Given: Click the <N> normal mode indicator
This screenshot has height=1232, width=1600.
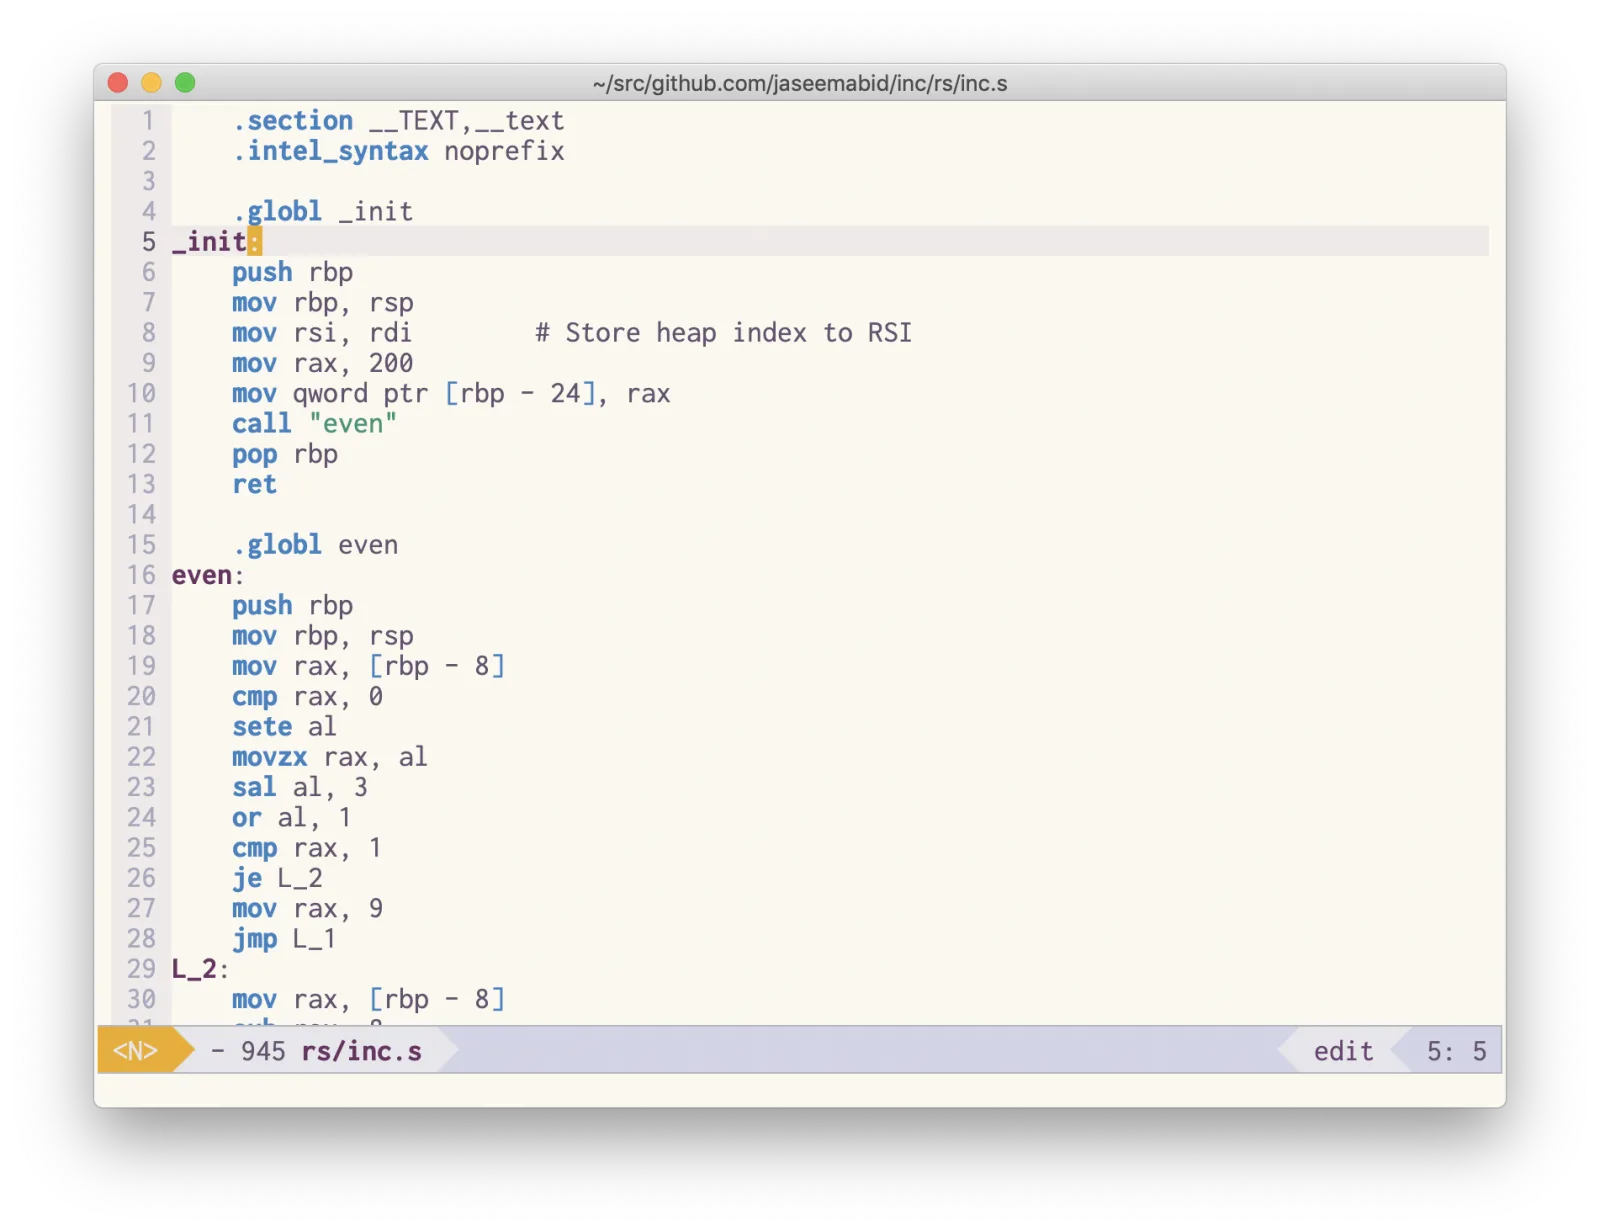Looking at the screenshot, I should pyautogui.click(x=135, y=1051).
